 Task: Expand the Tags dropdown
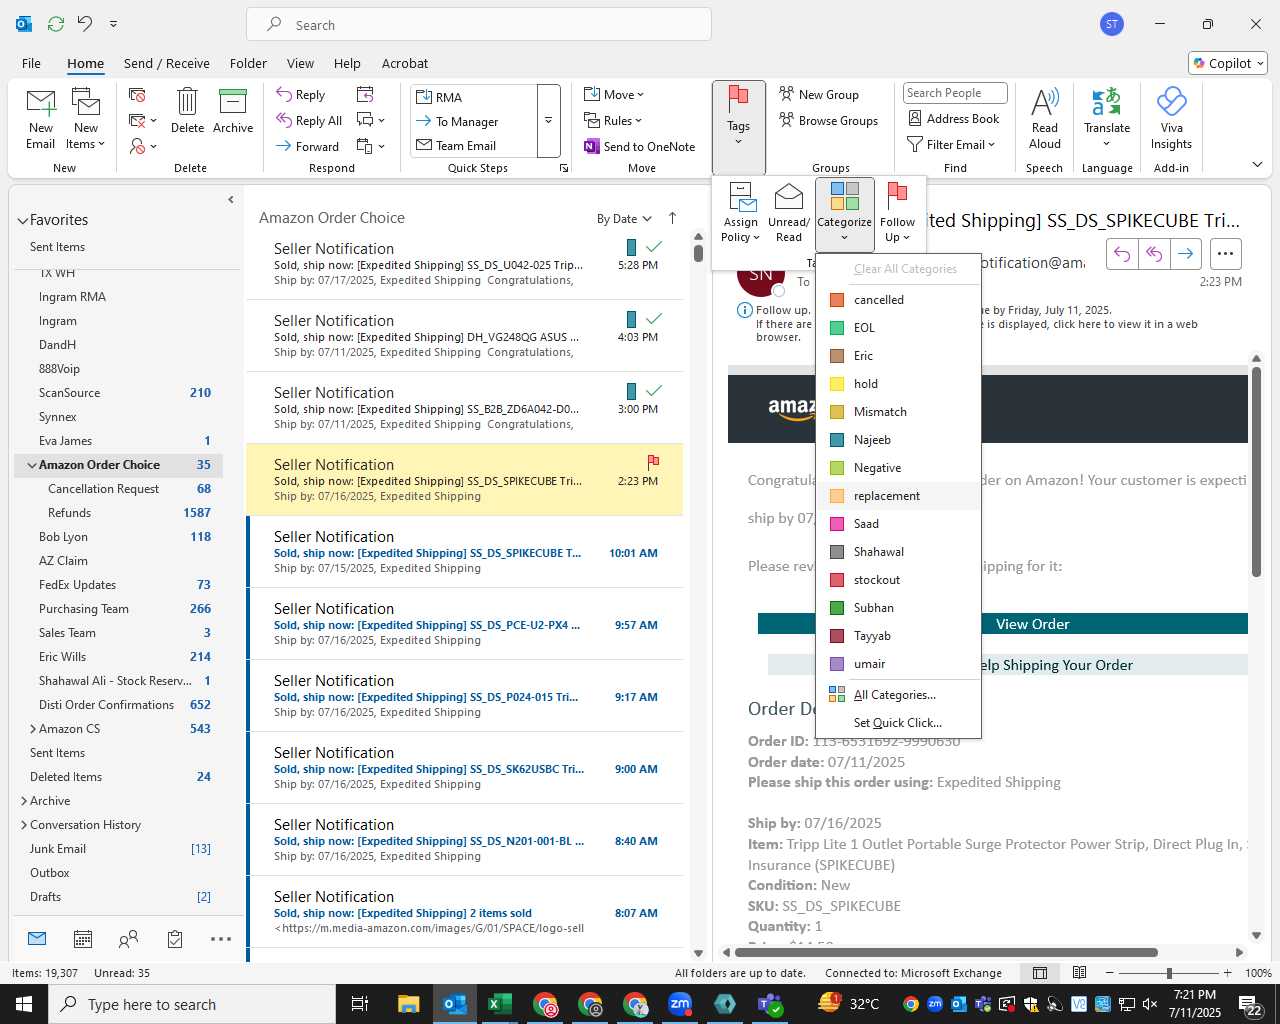click(x=739, y=128)
